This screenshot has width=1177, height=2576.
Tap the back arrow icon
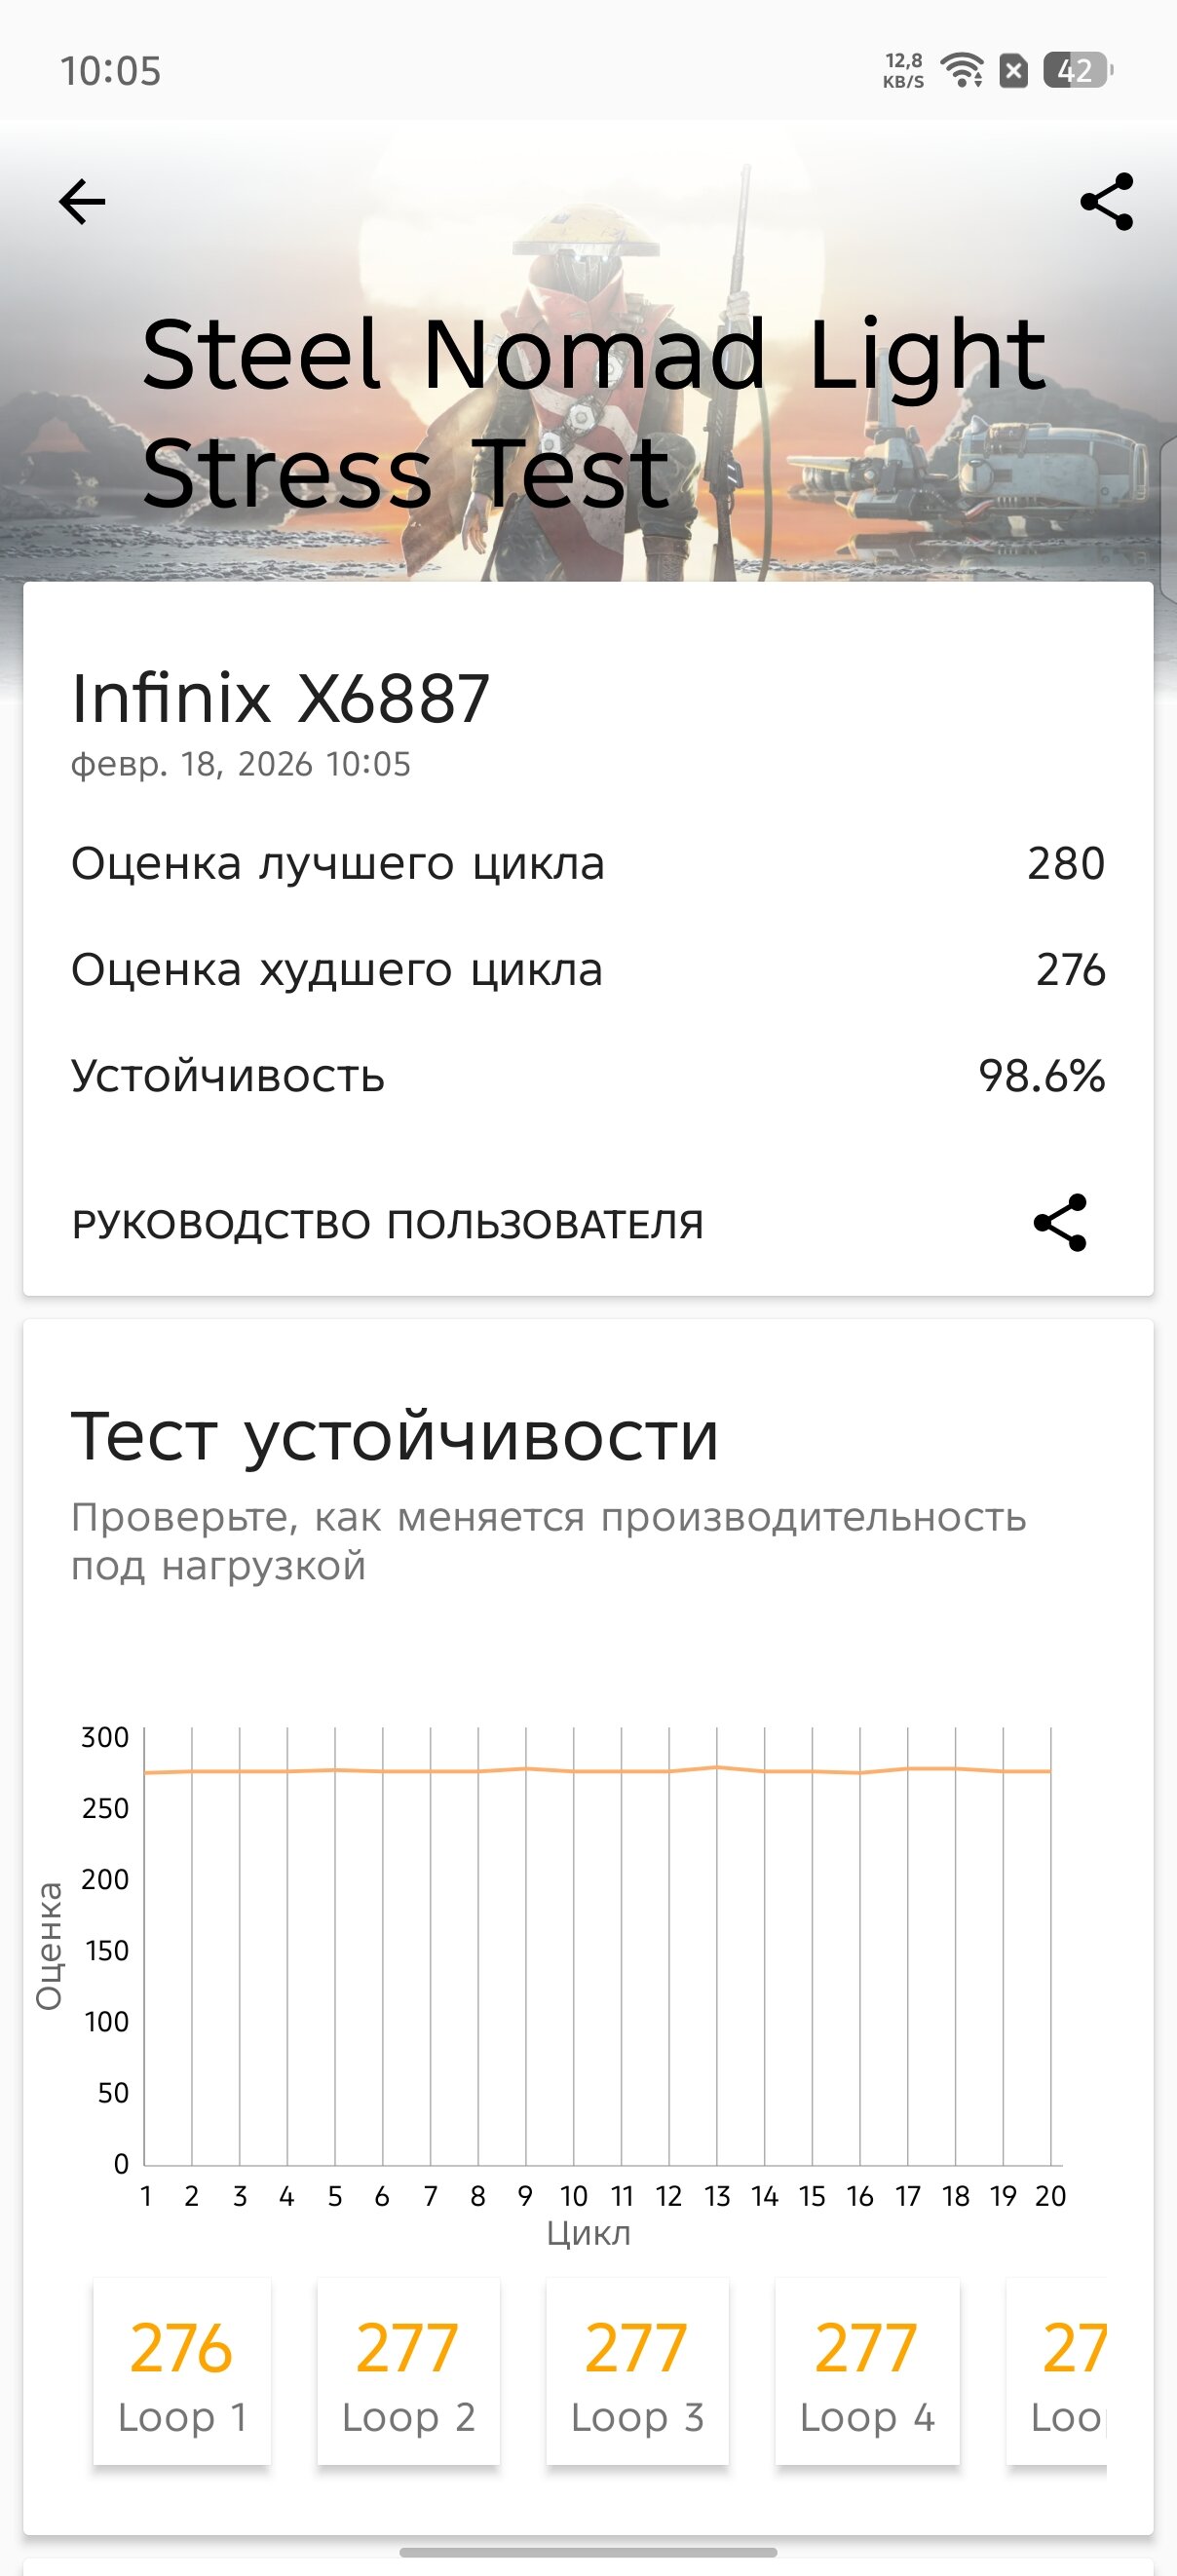tap(82, 202)
